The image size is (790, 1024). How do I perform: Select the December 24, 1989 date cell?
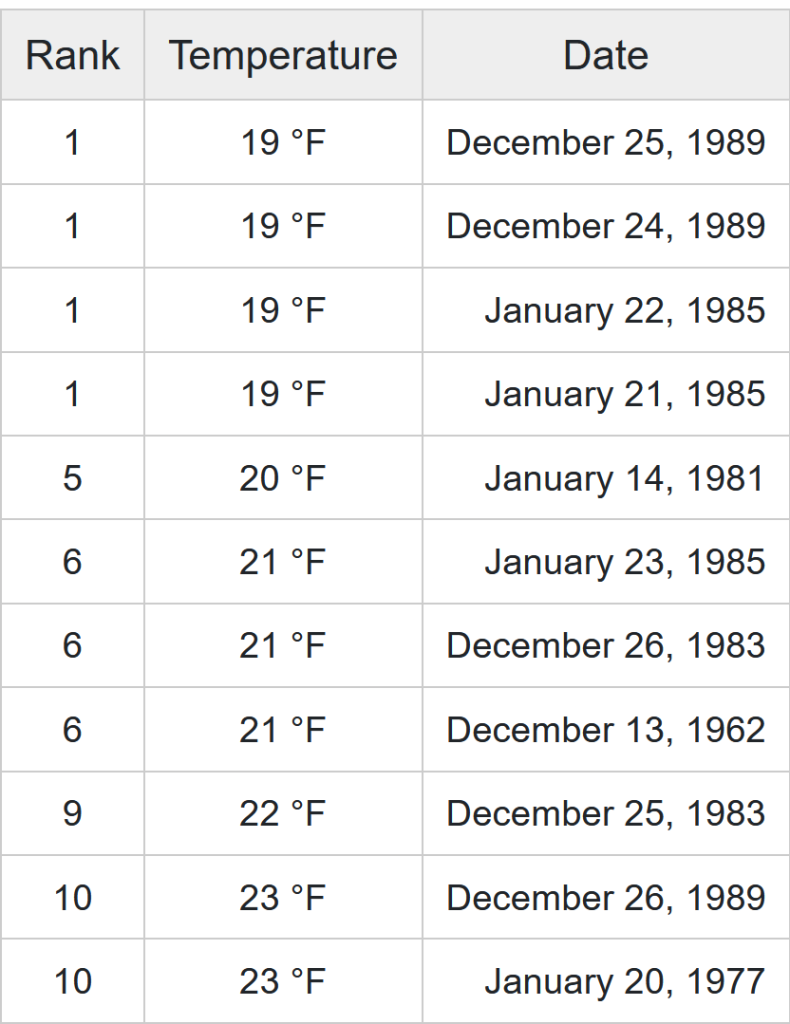coord(606,226)
